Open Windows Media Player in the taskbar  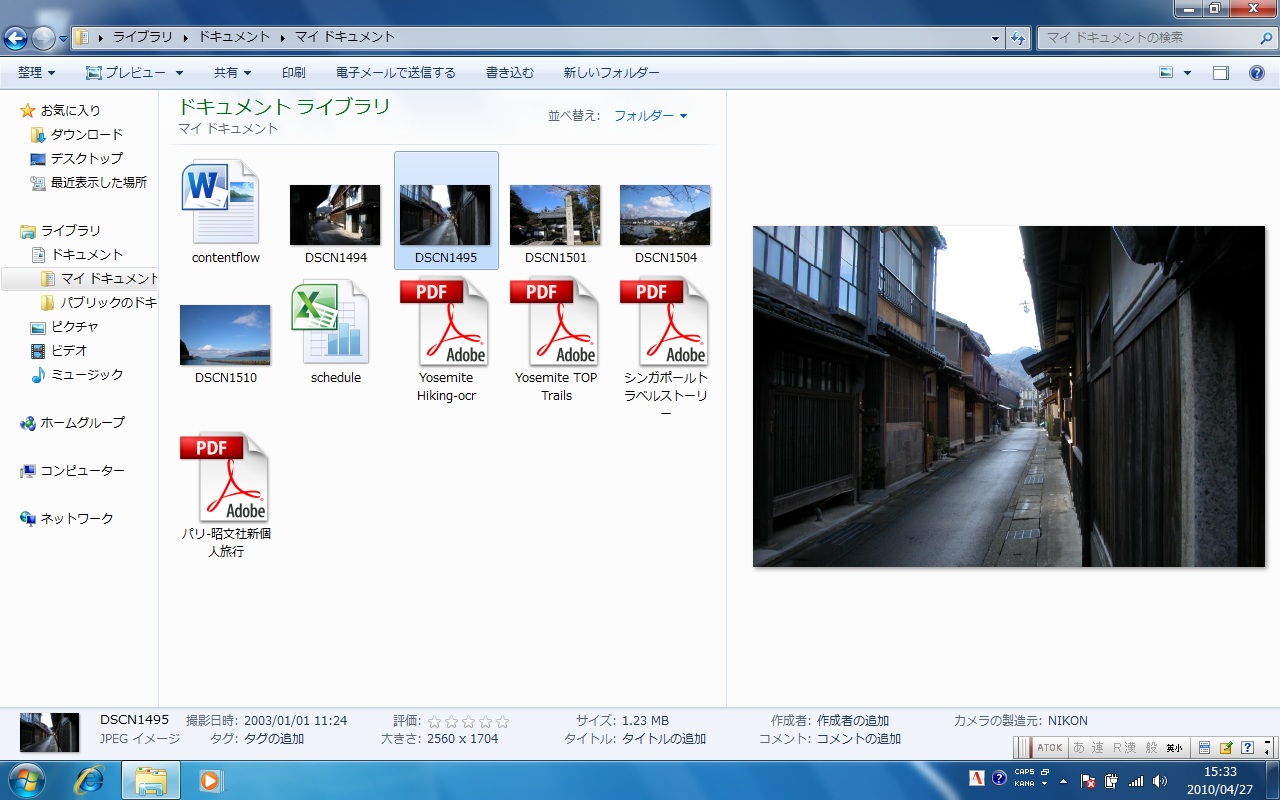coord(210,780)
